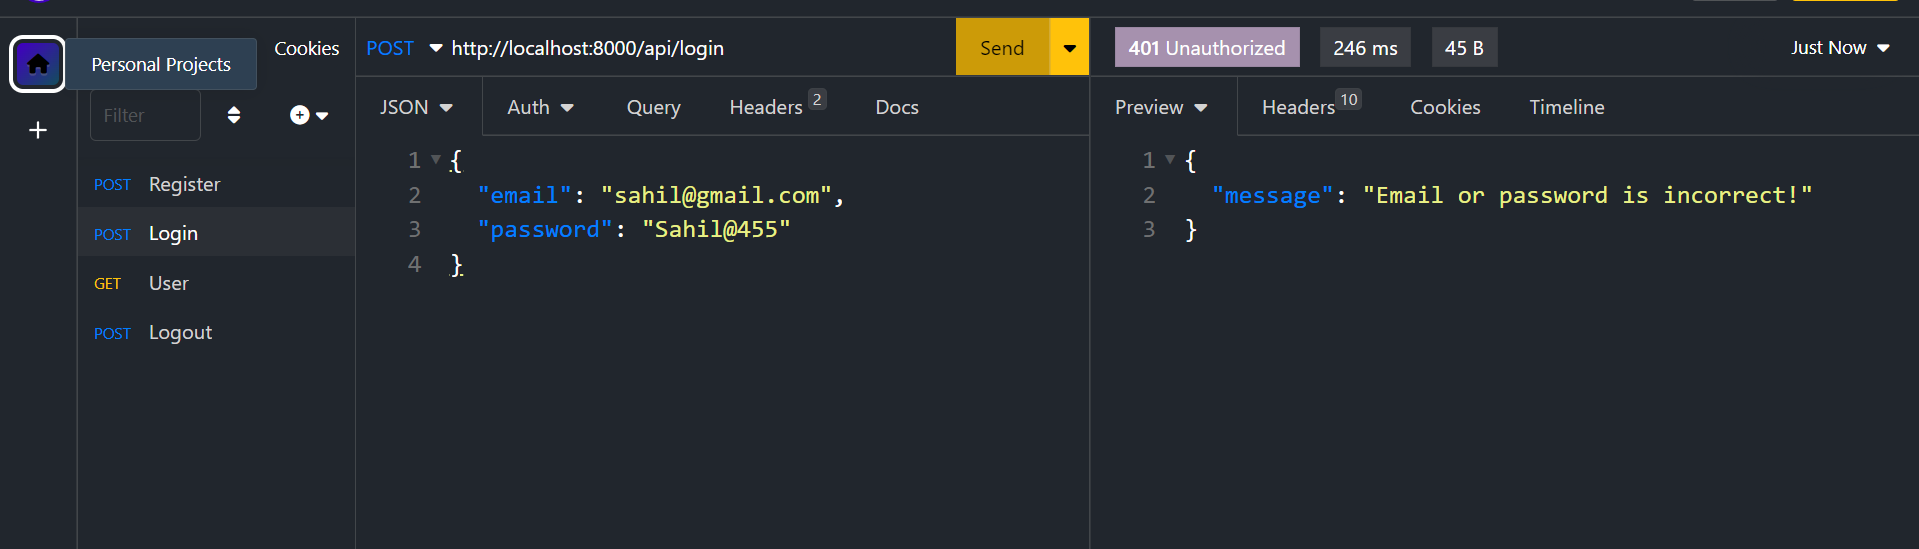Click the home dashboard icon
The height and width of the screenshot is (549, 1919).
coord(37,64)
